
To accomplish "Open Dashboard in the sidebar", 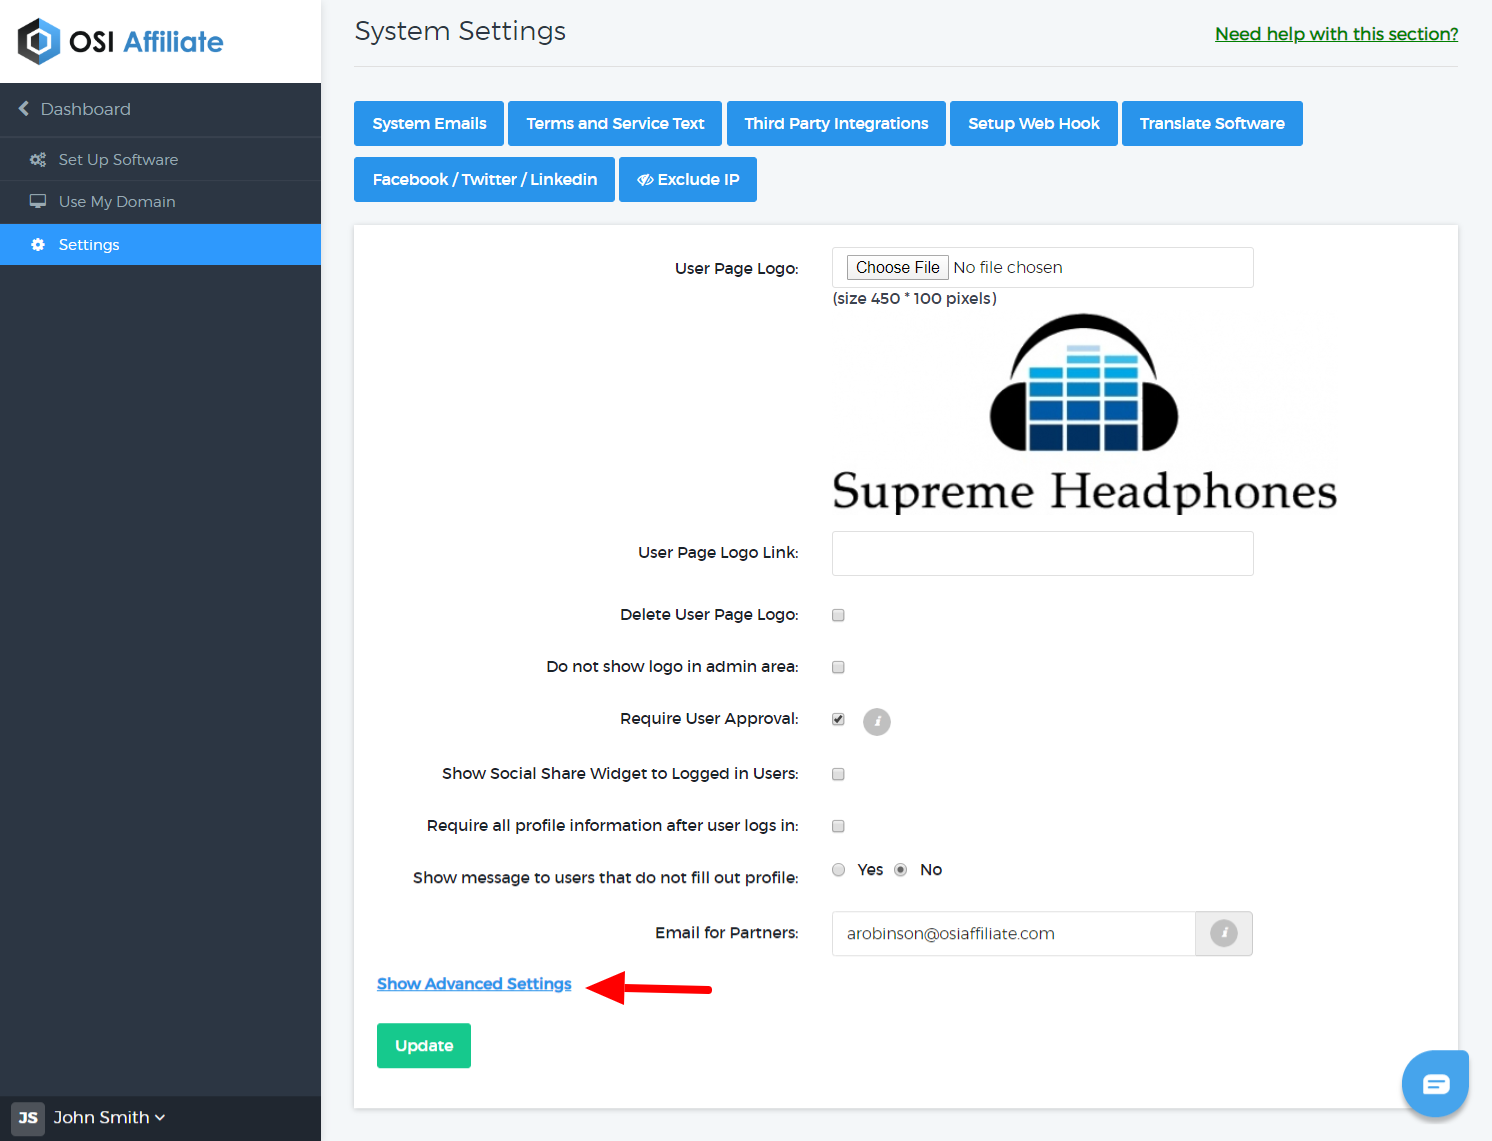I will pos(160,109).
